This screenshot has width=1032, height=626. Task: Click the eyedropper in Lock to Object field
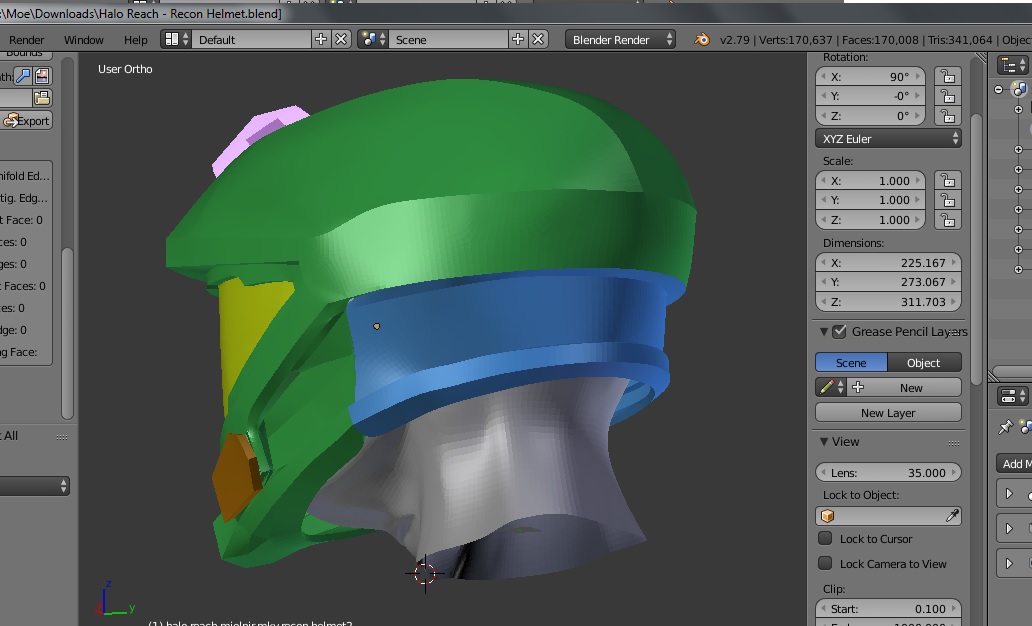click(952, 516)
